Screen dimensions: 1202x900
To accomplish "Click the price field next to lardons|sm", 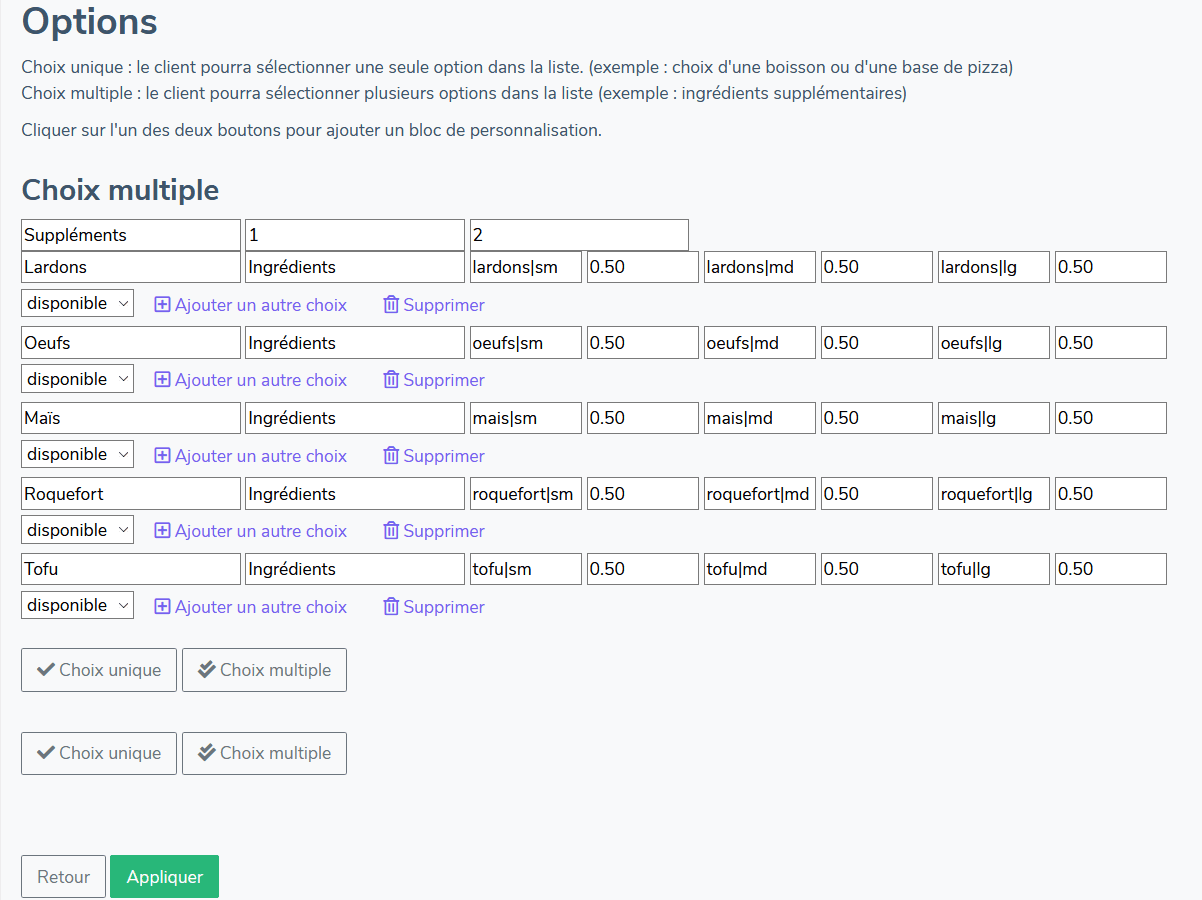I will [x=642, y=266].
